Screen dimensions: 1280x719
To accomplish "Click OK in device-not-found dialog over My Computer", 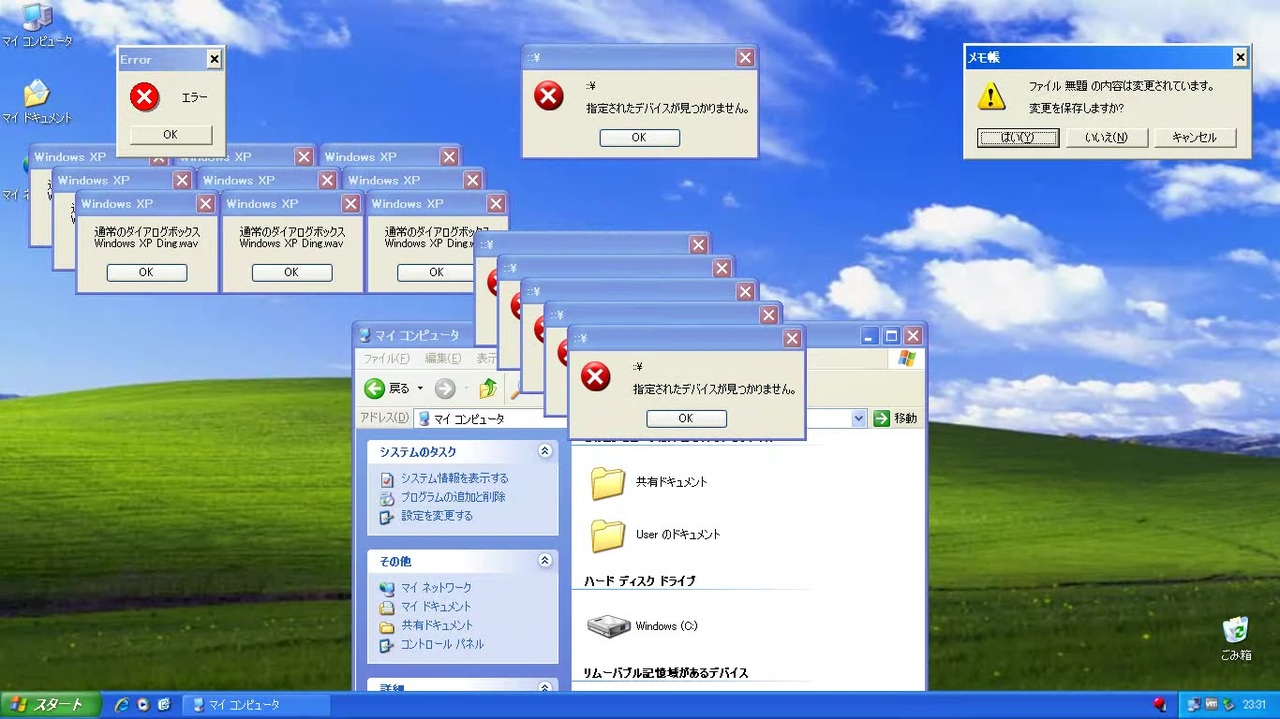I will point(686,419).
